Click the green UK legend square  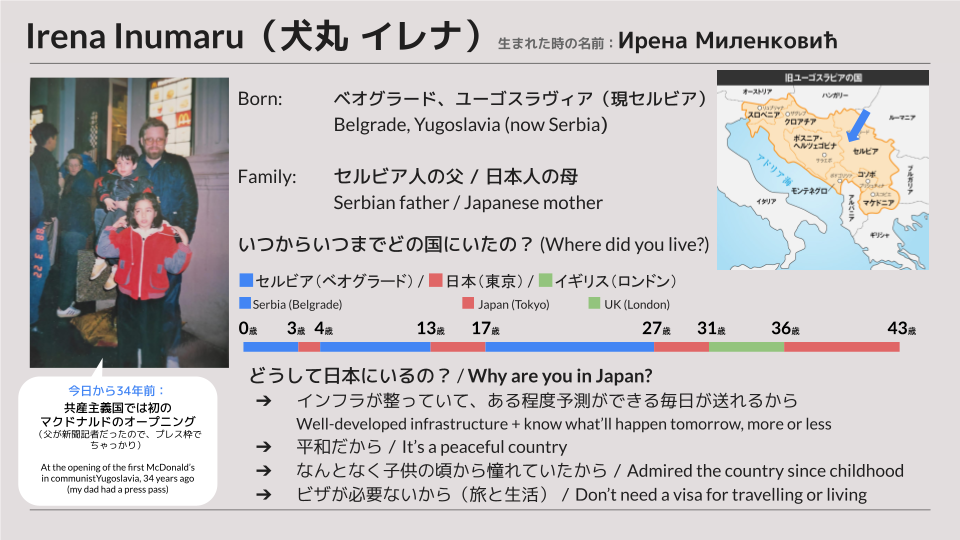click(546, 280)
